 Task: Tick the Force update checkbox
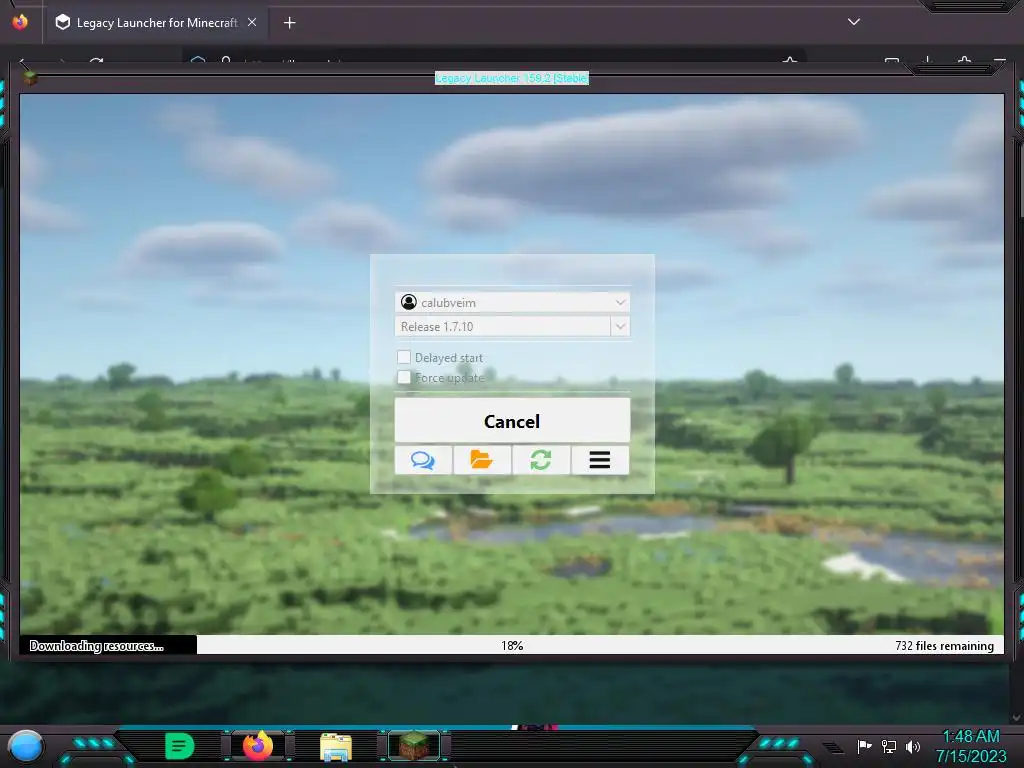[x=404, y=377]
